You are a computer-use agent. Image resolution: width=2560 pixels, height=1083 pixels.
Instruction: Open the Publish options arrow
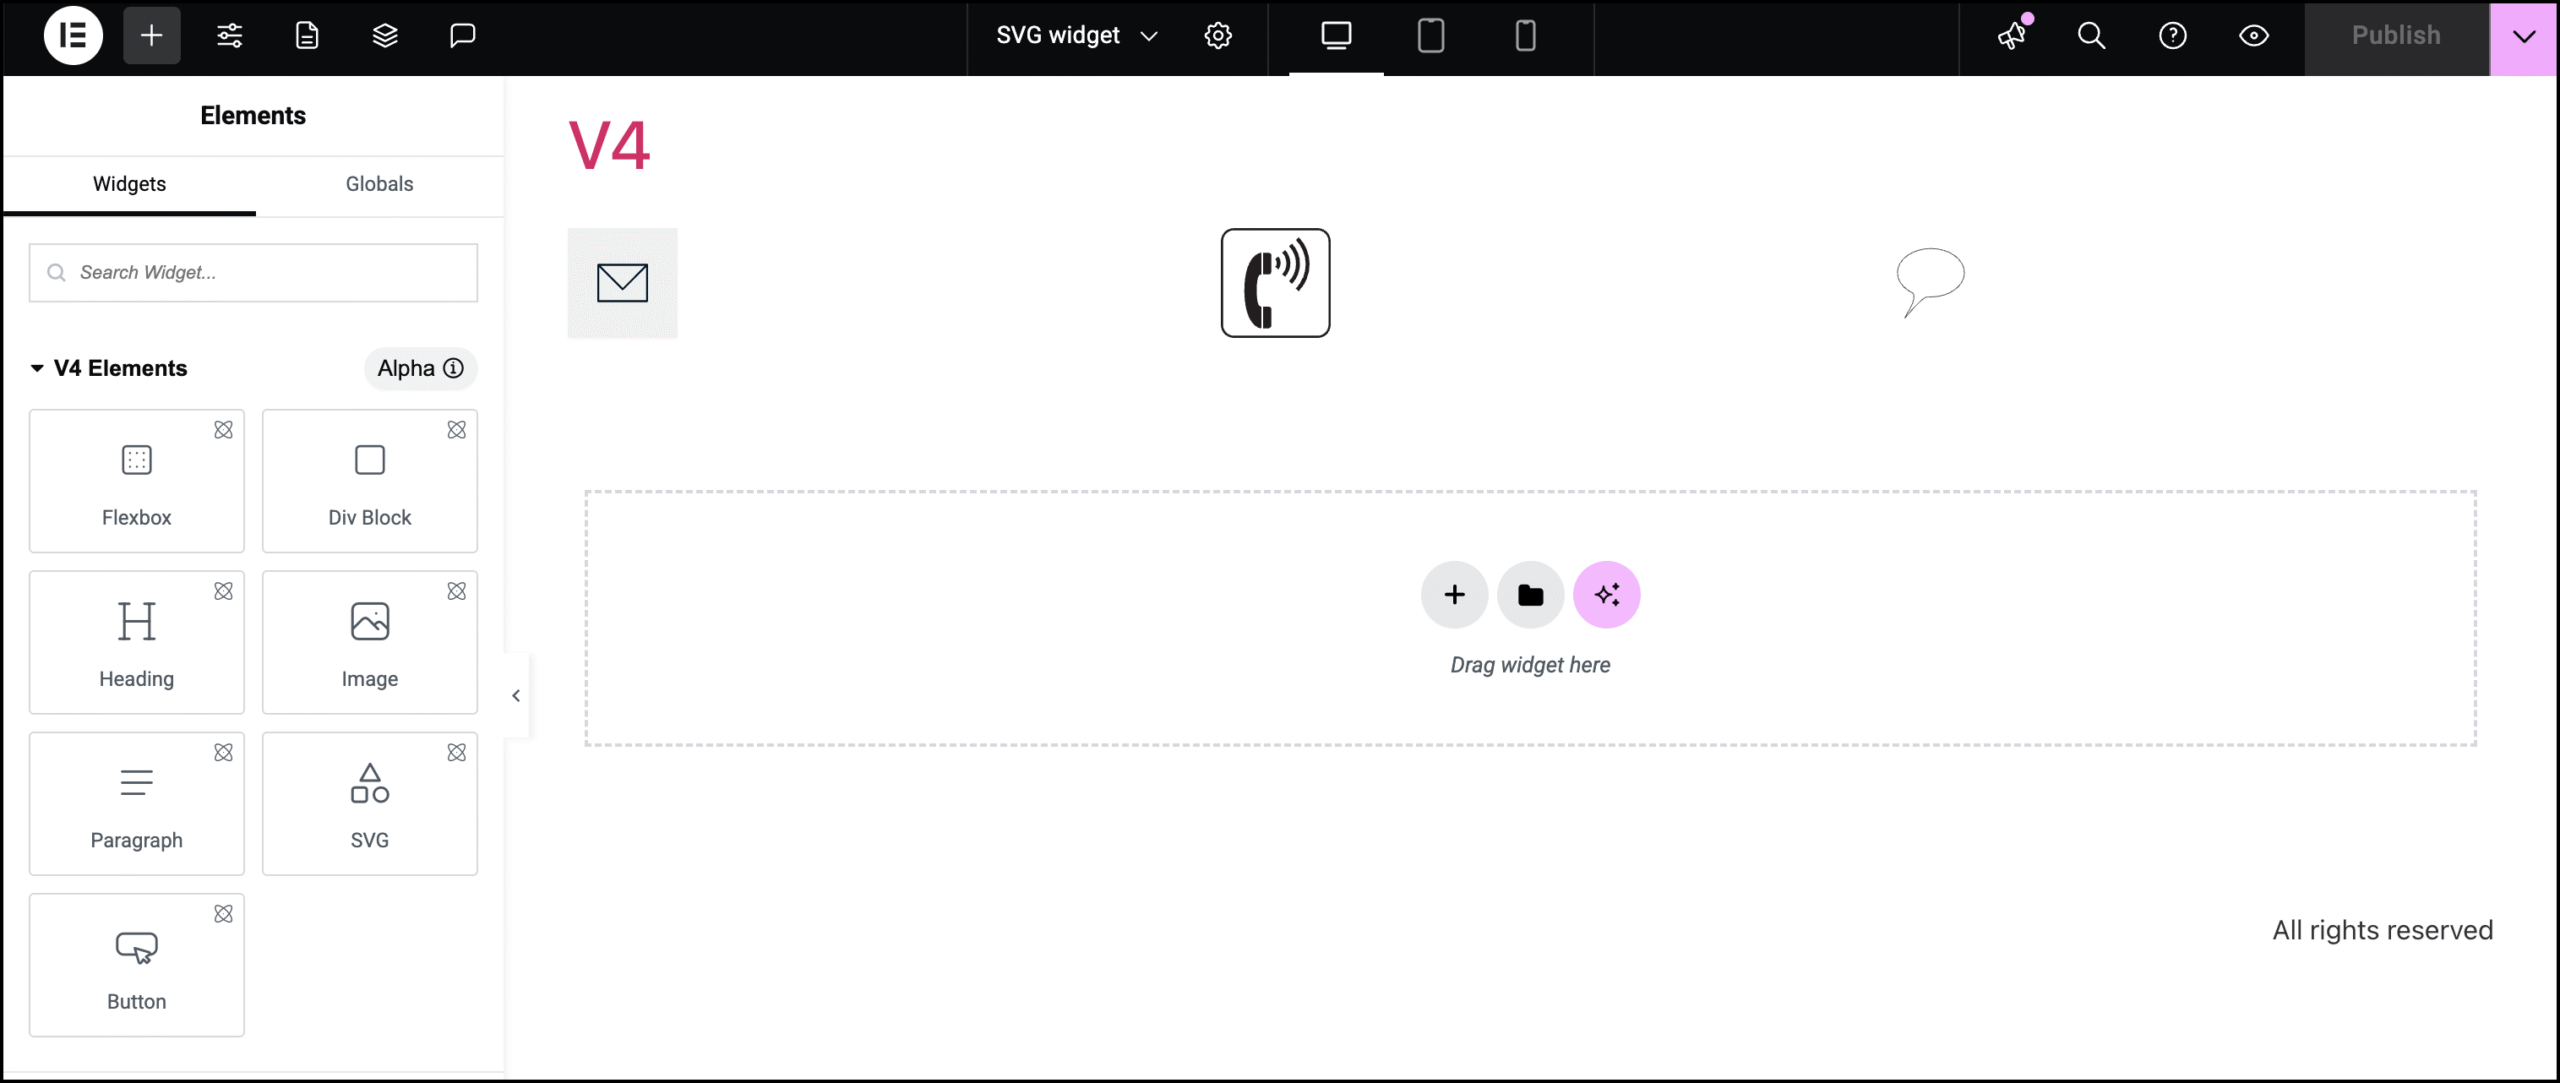[2524, 38]
